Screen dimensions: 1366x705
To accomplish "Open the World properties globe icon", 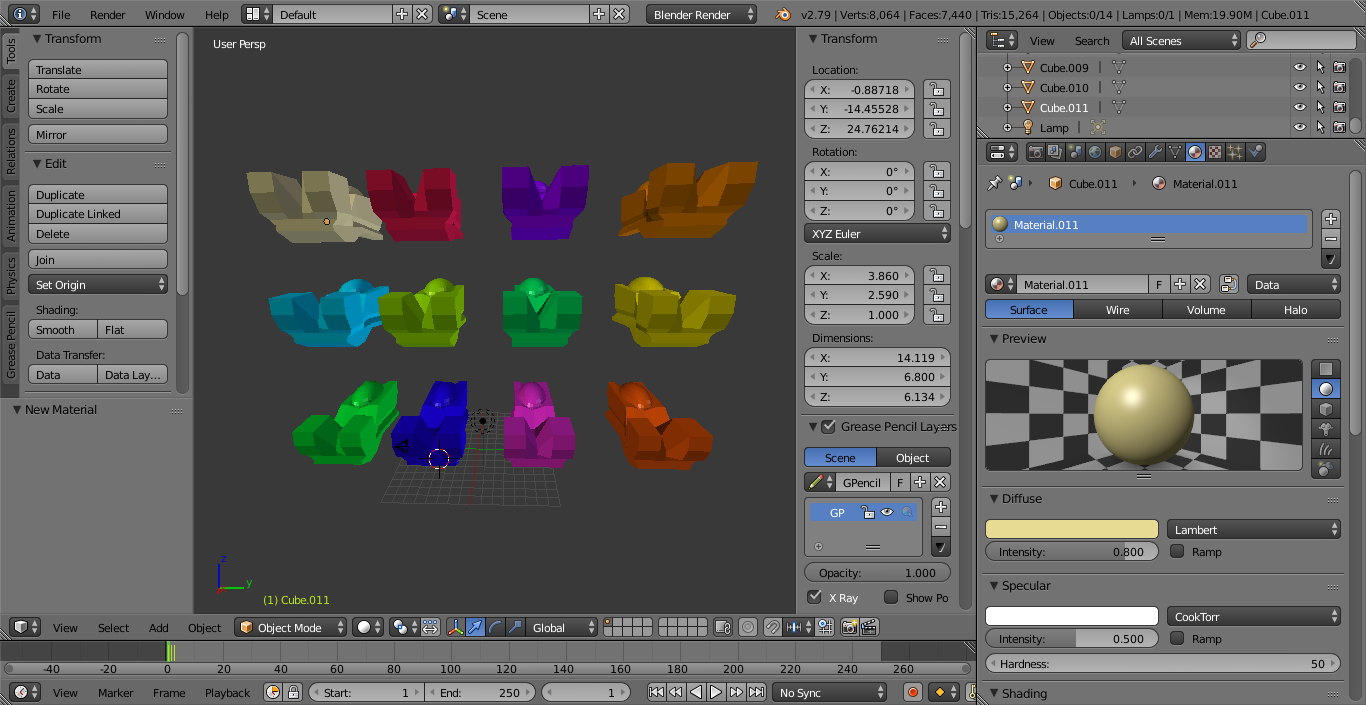I will [x=1095, y=152].
